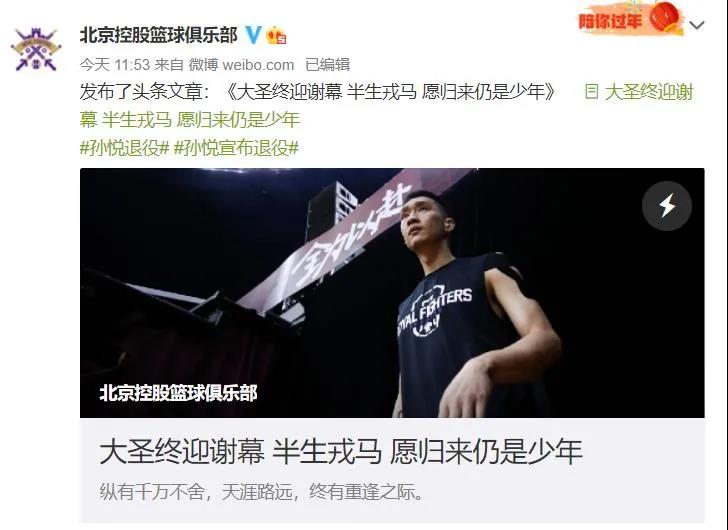Open the green 大圣终迎谢幕 article link
728x530 pixels.
tap(386, 106)
